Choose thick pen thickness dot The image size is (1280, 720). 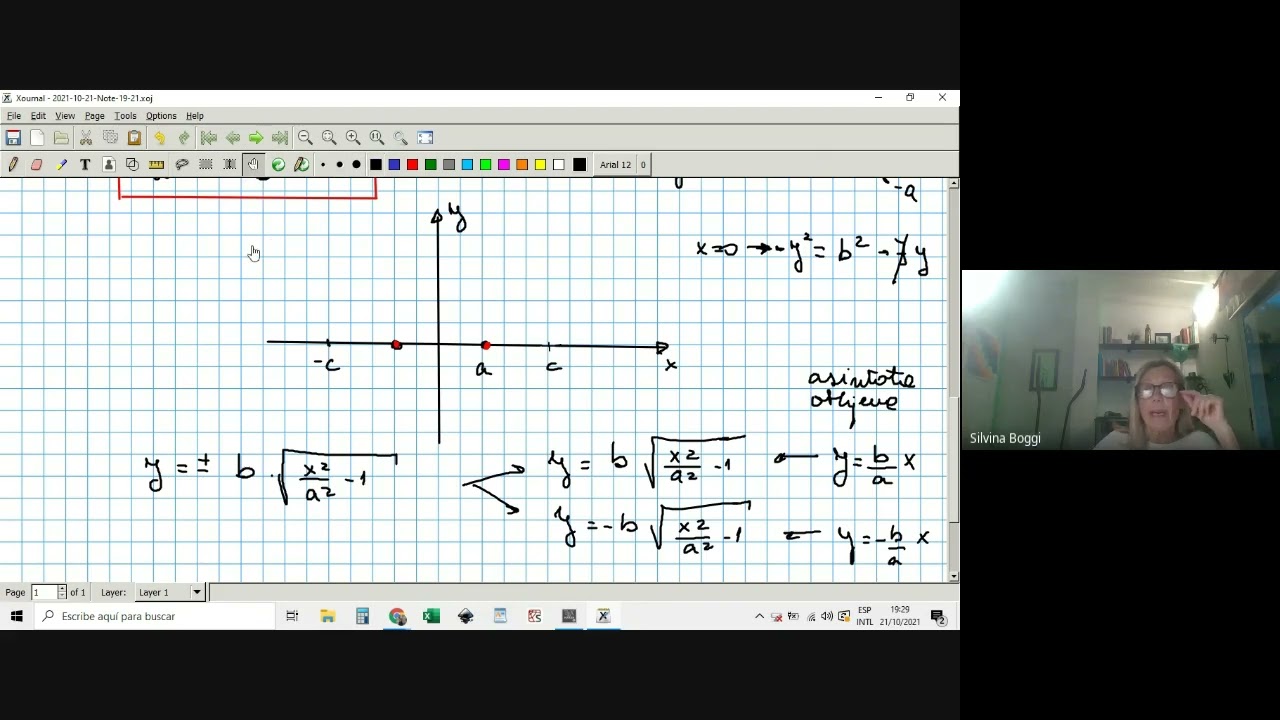coord(357,165)
